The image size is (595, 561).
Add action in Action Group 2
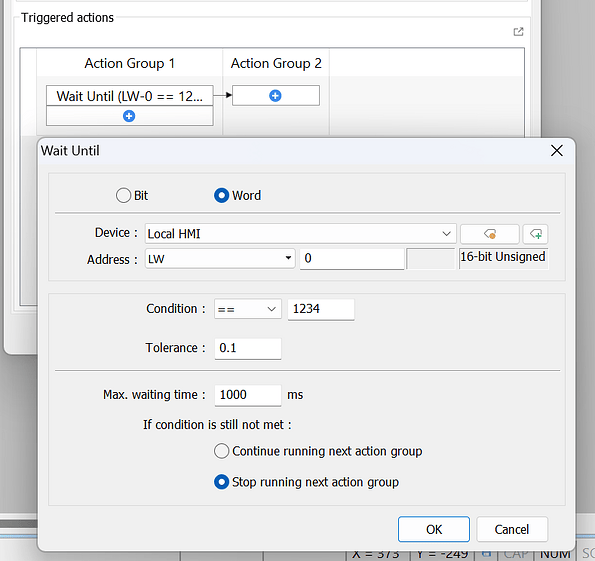click(x=275, y=96)
